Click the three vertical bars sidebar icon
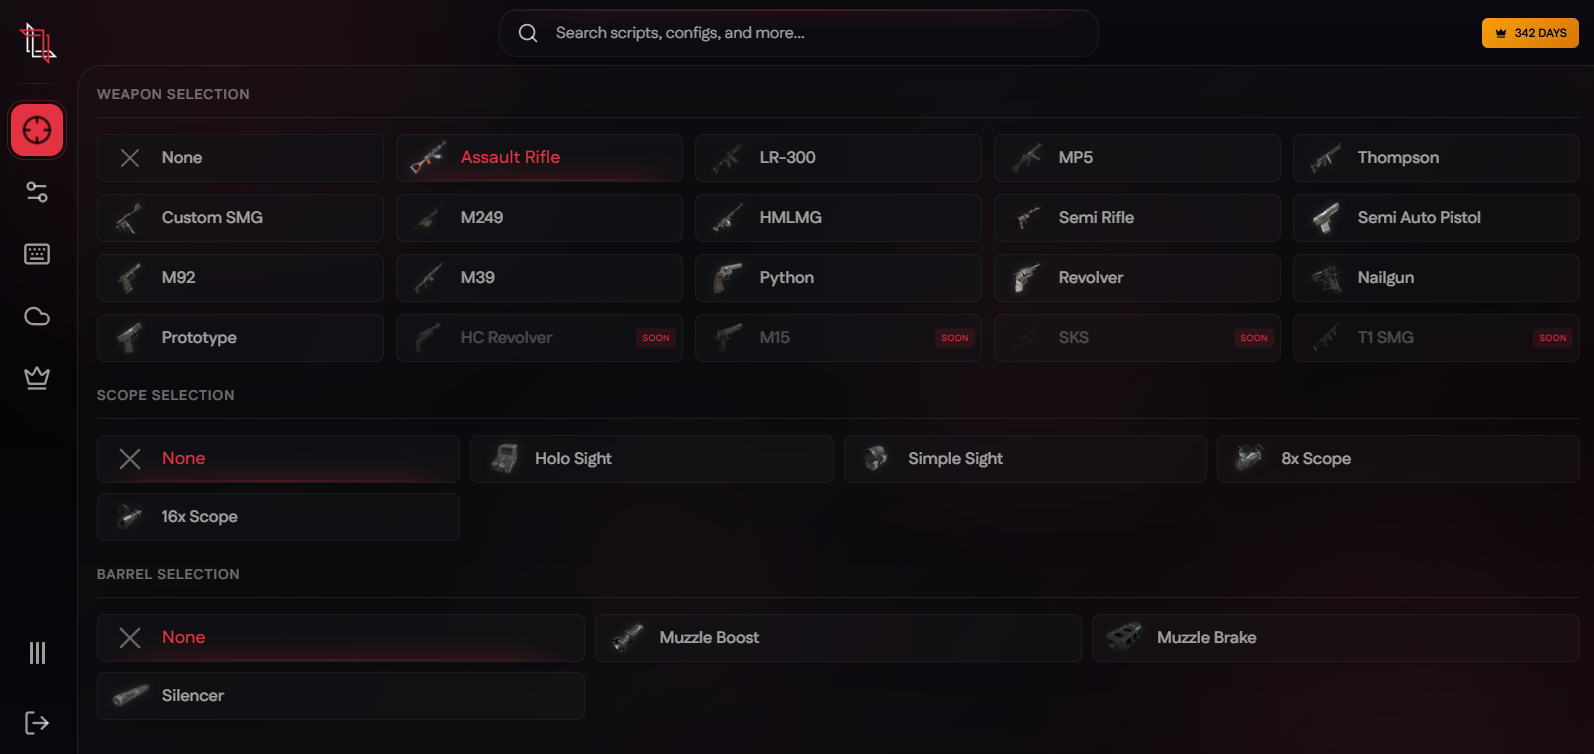 (x=37, y=653)
